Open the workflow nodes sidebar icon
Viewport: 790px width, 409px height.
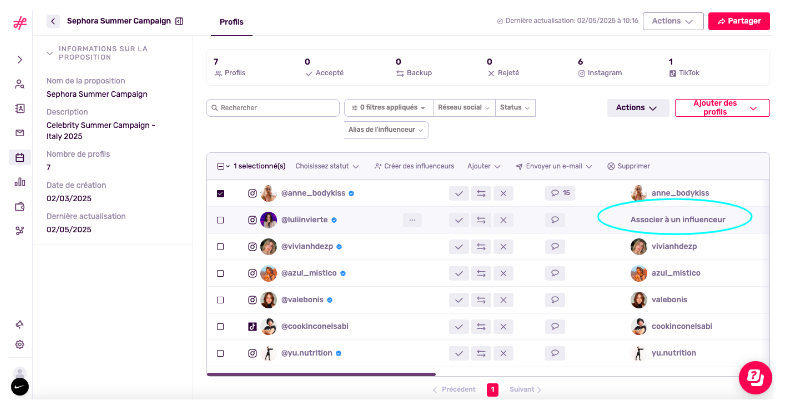tap(20, 231)
